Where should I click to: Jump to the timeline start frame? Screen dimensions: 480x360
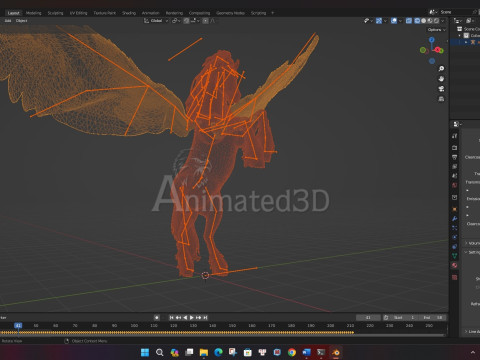[x=172, y=318]
